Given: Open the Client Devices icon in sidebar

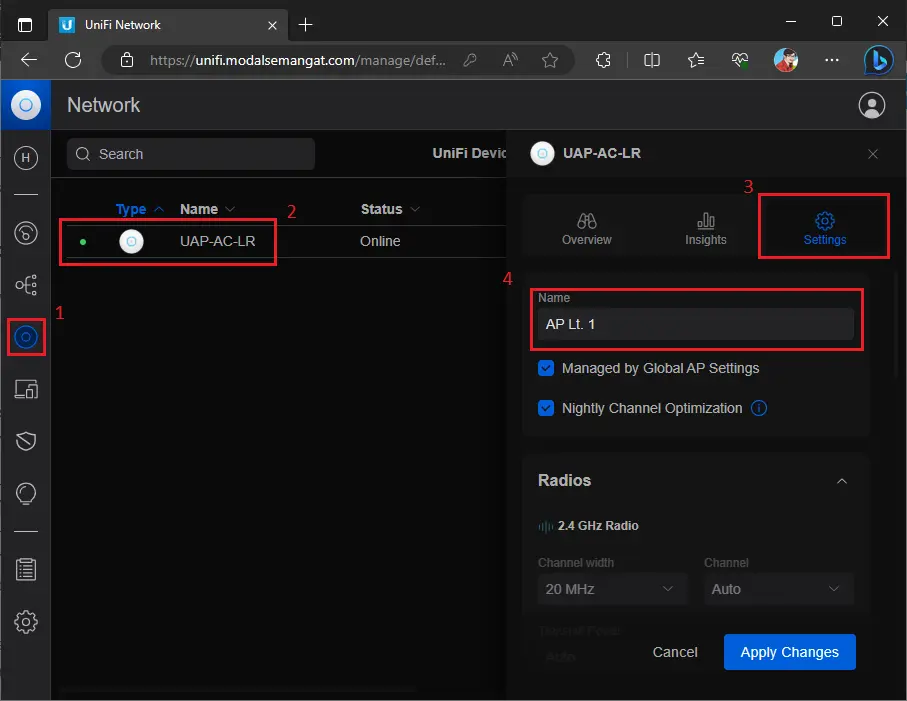Looking at the screenshot, I should (x=25, y=389).
